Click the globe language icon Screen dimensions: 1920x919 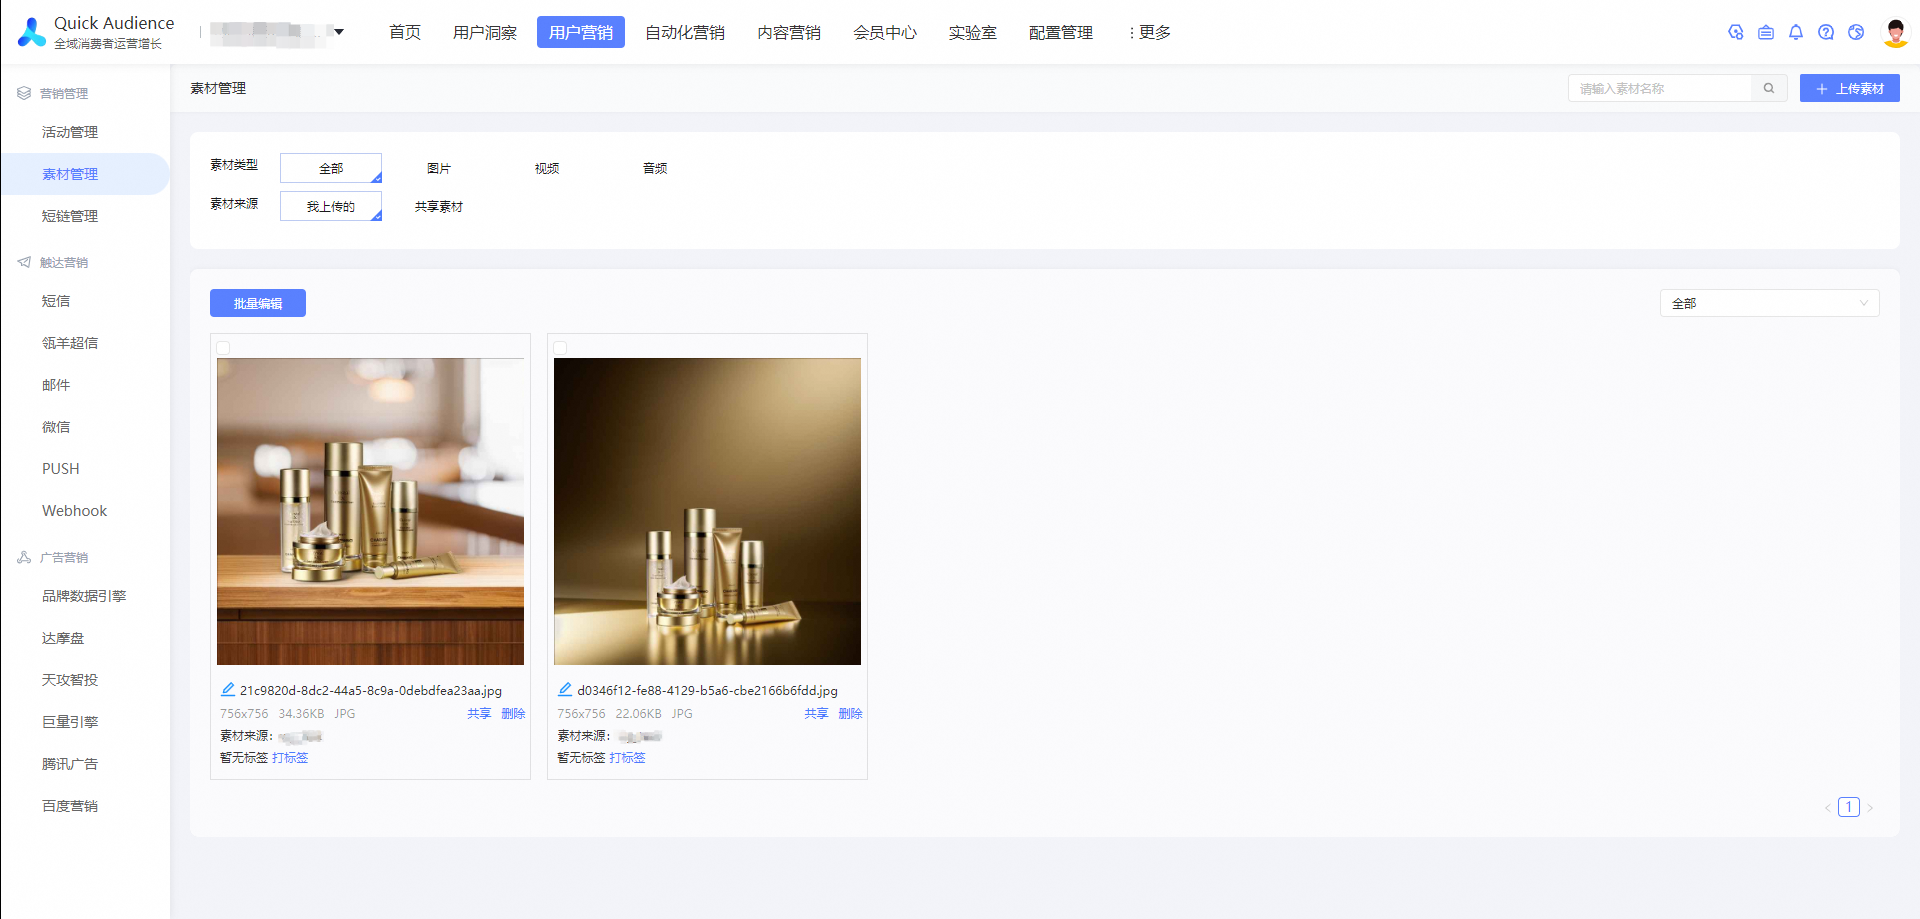(1856, 32)
